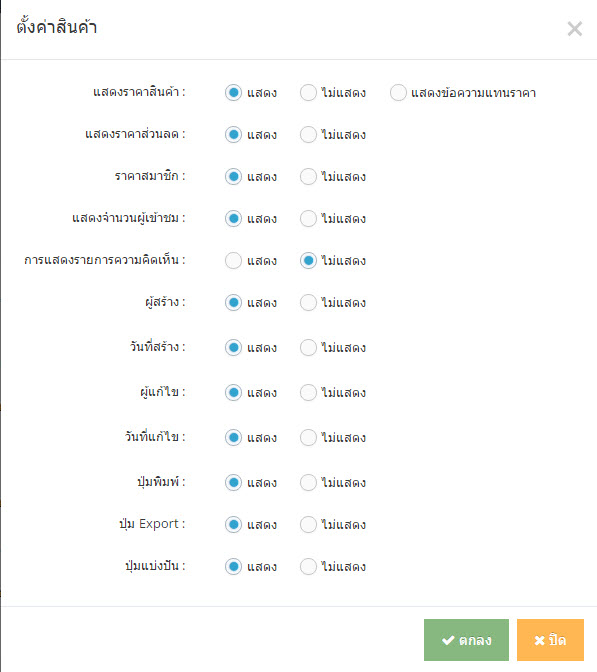
Task: Hide ปุ่มพิมพ์ via ไม่แสดง radio
Action: coord(308,483)
